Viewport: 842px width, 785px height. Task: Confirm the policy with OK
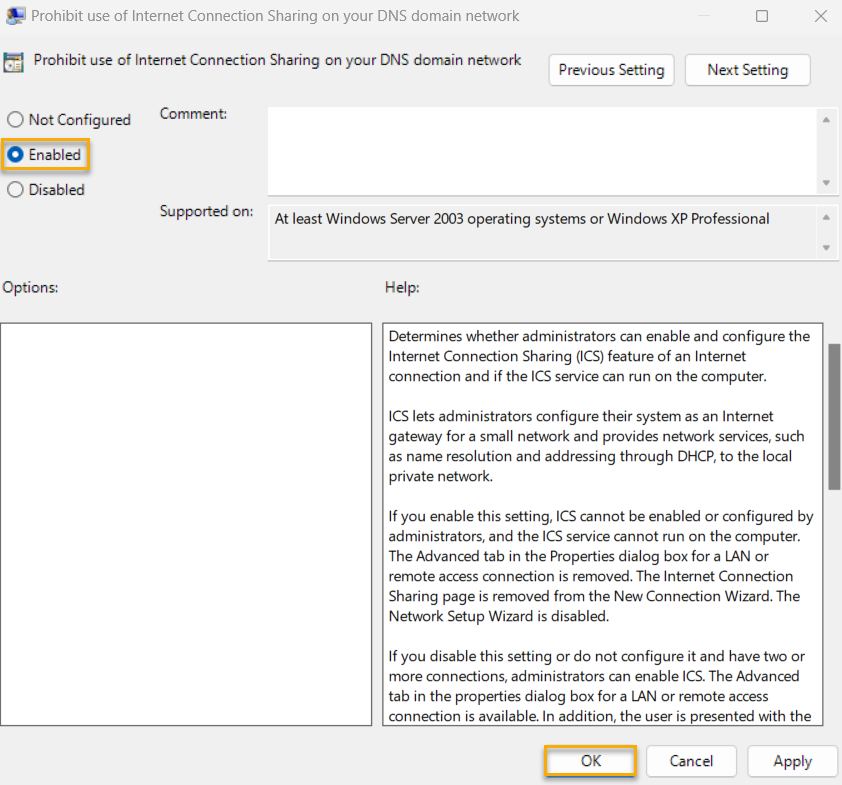[x=589, y=761]
